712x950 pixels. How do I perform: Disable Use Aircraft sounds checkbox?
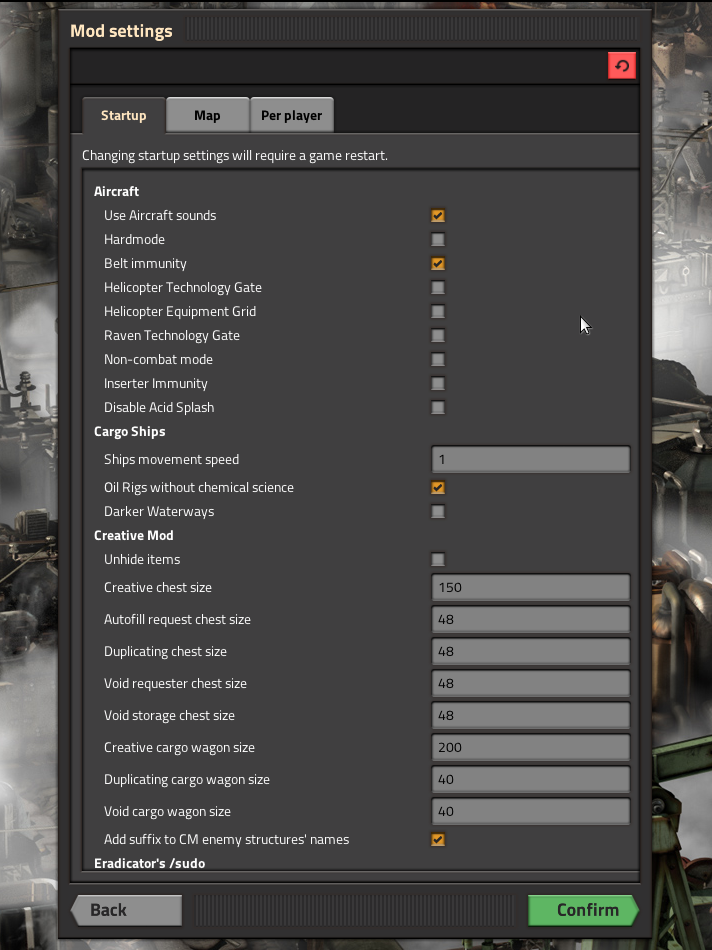[438, 216]
